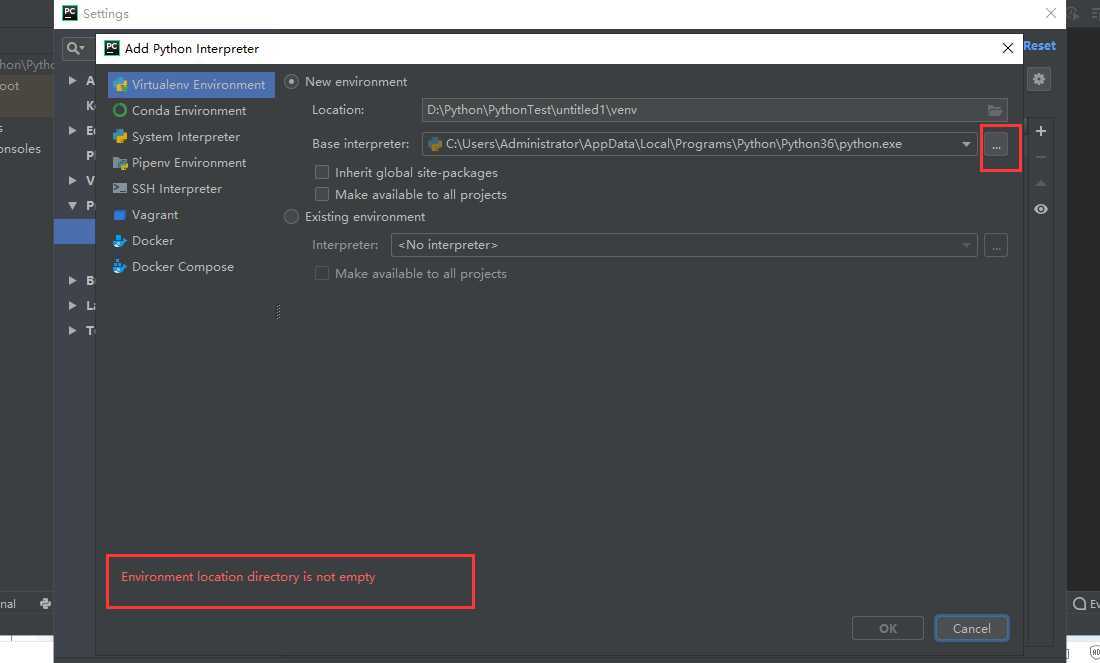Check Make available to all projects under Existing environment
1100x663 pixels.
322,274
